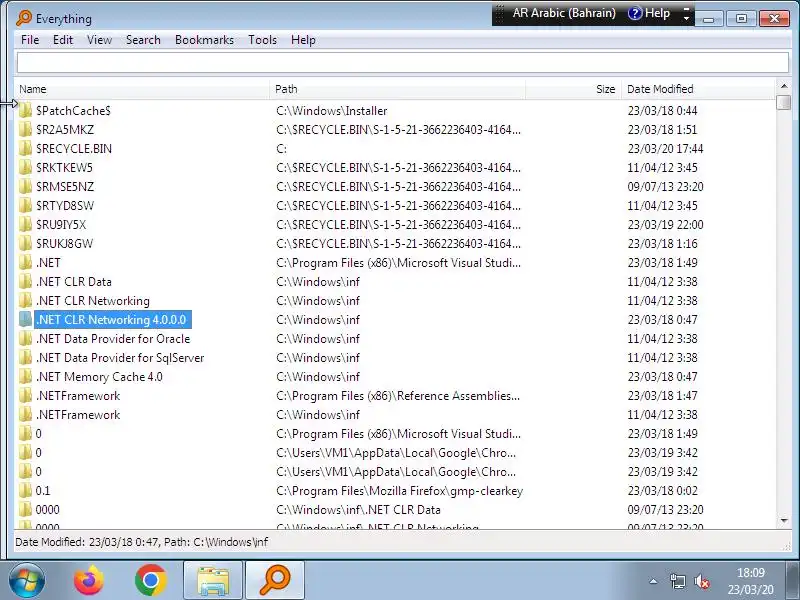Click folder icon of .NET Data Provider for SqlServer

(x=25, y=358)
